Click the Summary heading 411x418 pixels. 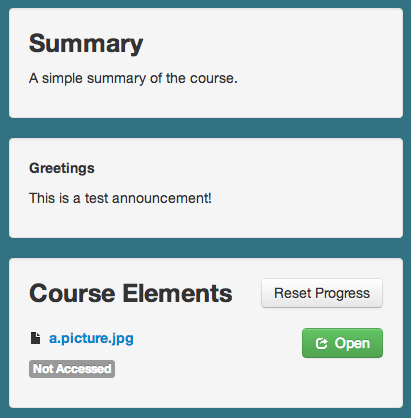click(x=86, y=44)
